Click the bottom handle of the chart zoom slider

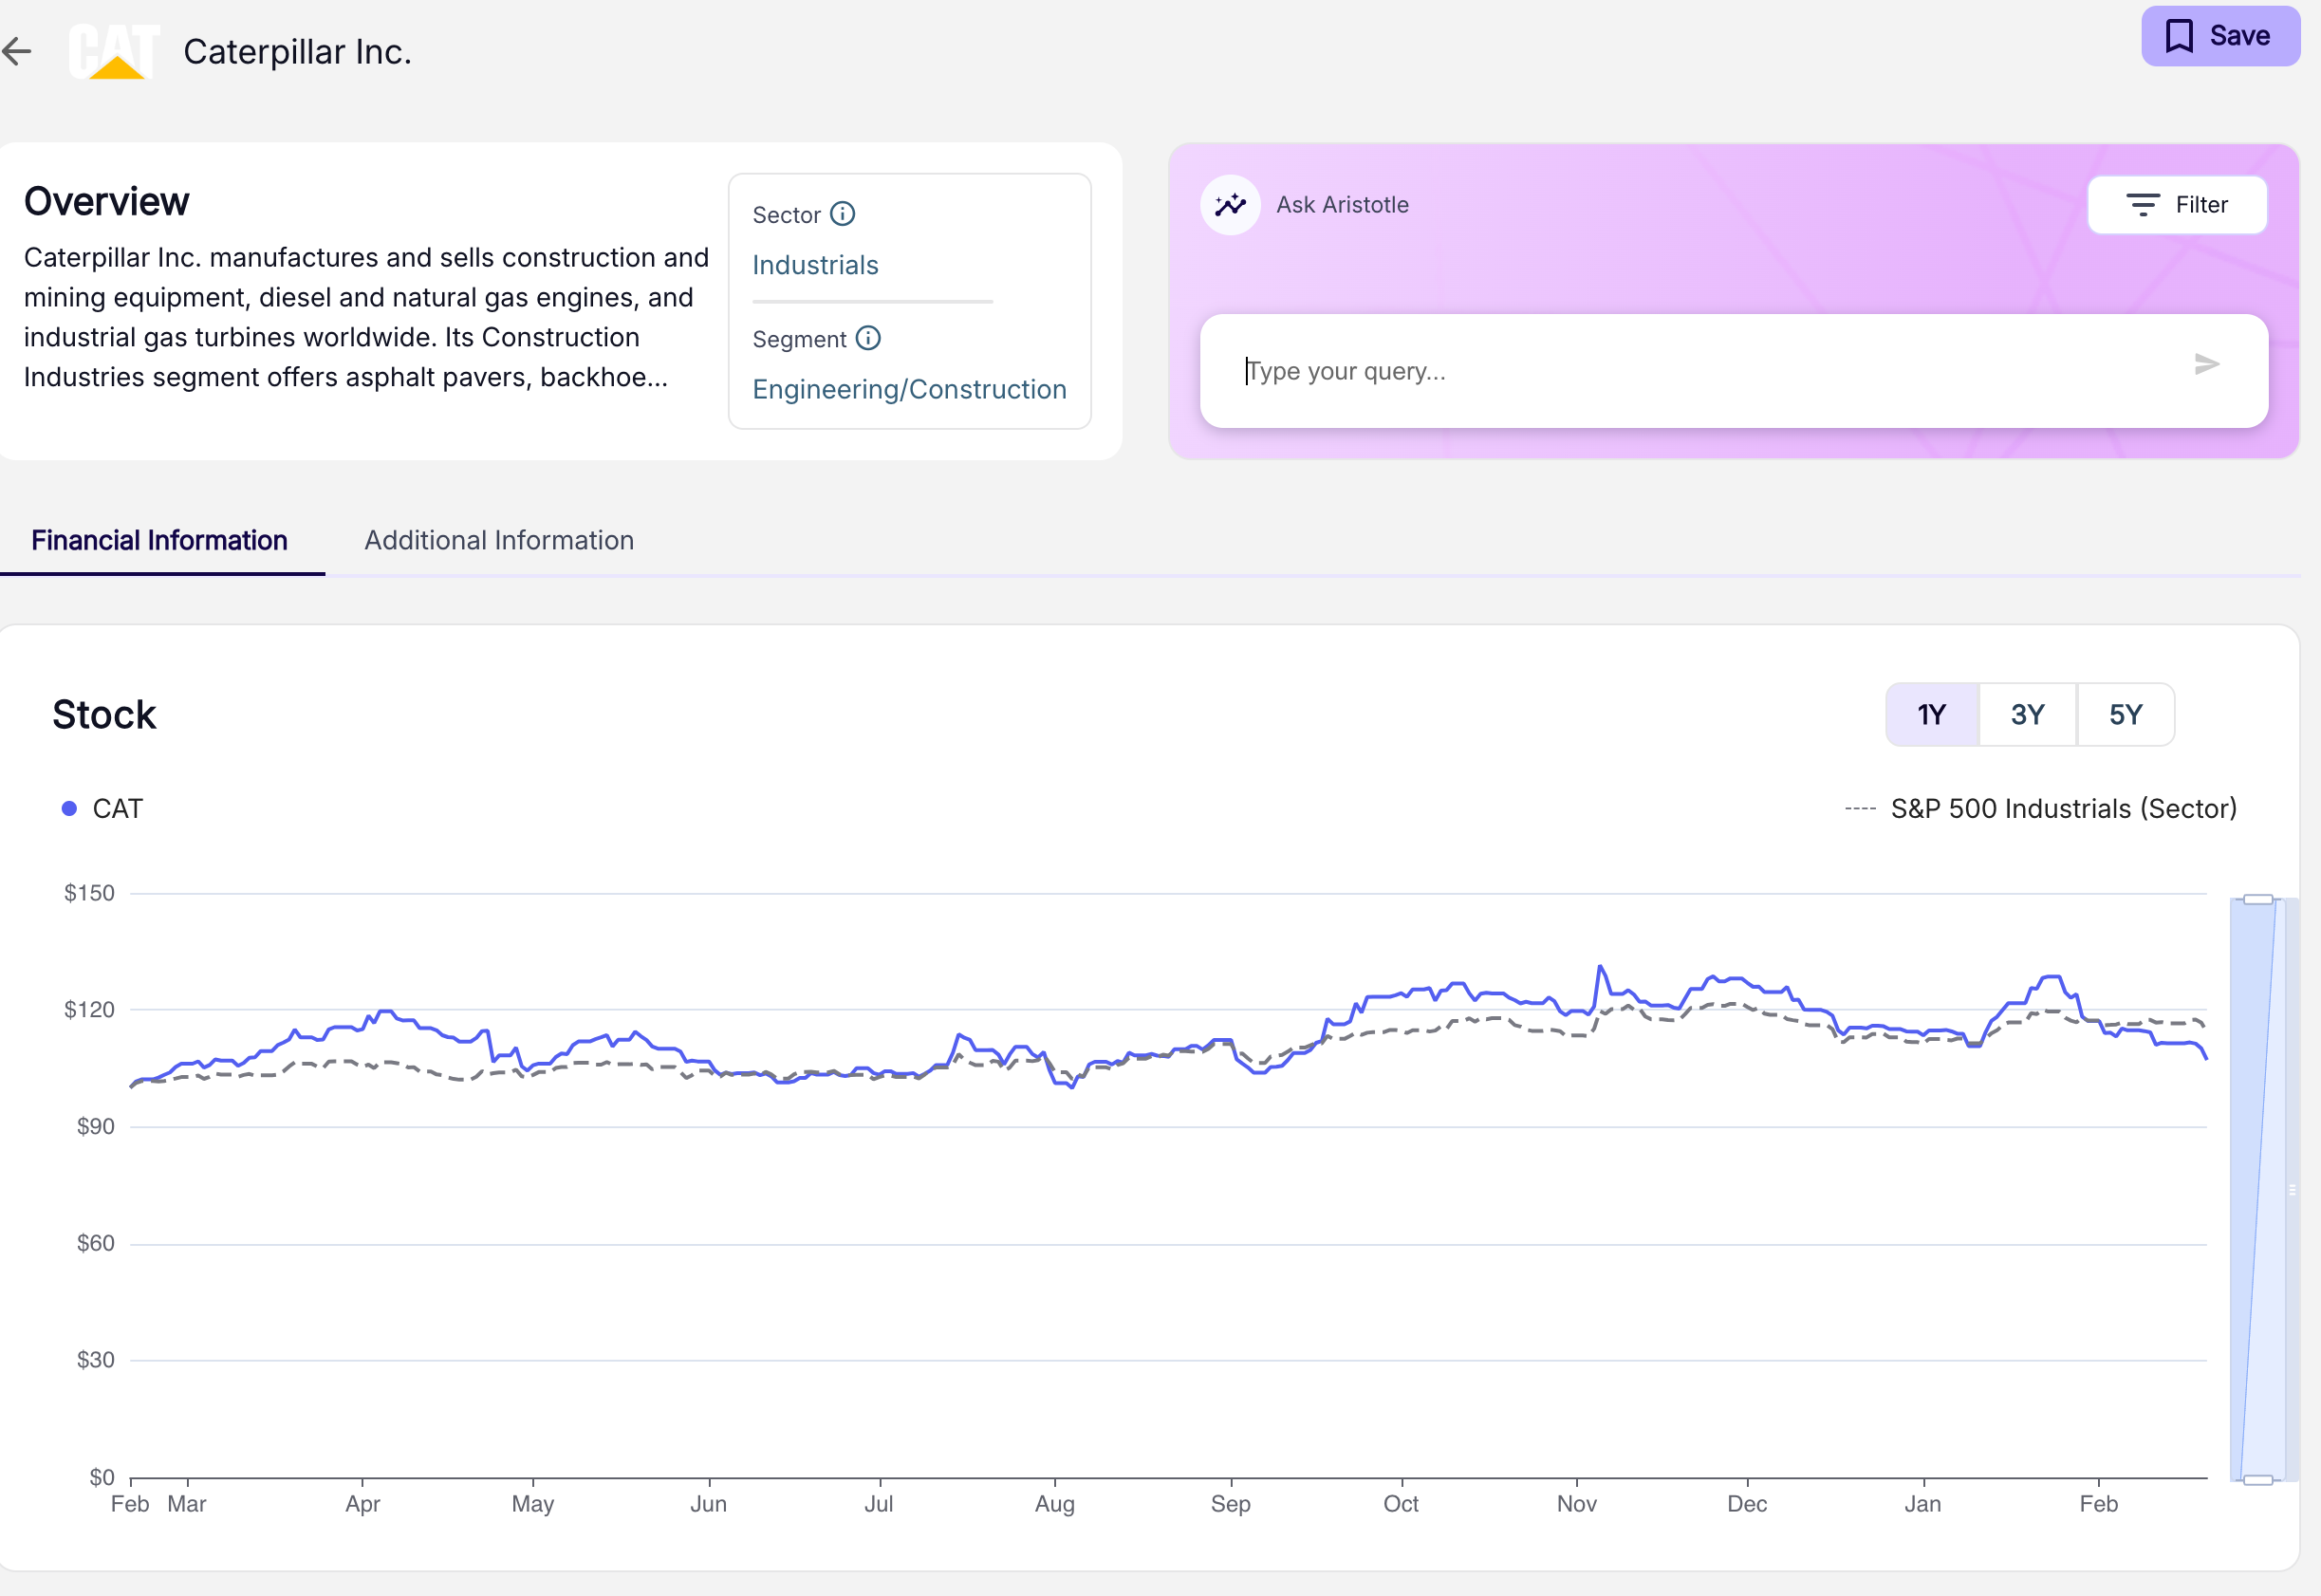coord(2258,1480)
